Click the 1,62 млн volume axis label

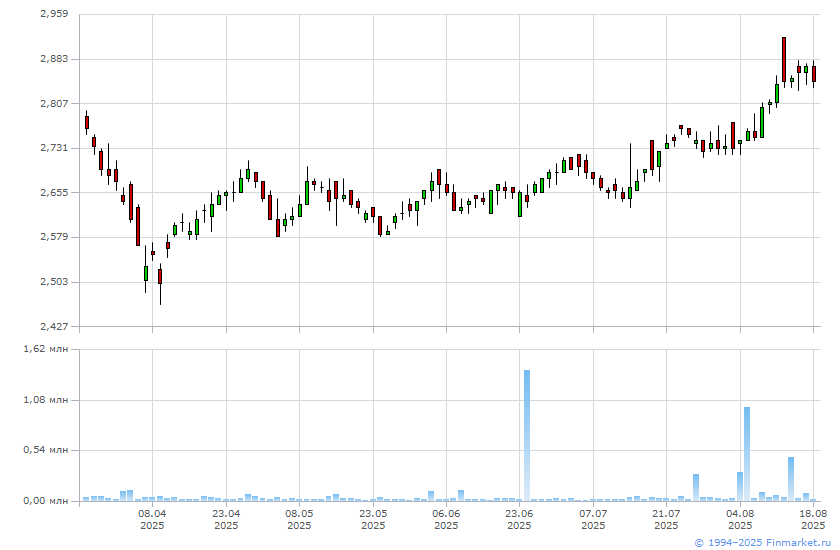pos(46,349)
